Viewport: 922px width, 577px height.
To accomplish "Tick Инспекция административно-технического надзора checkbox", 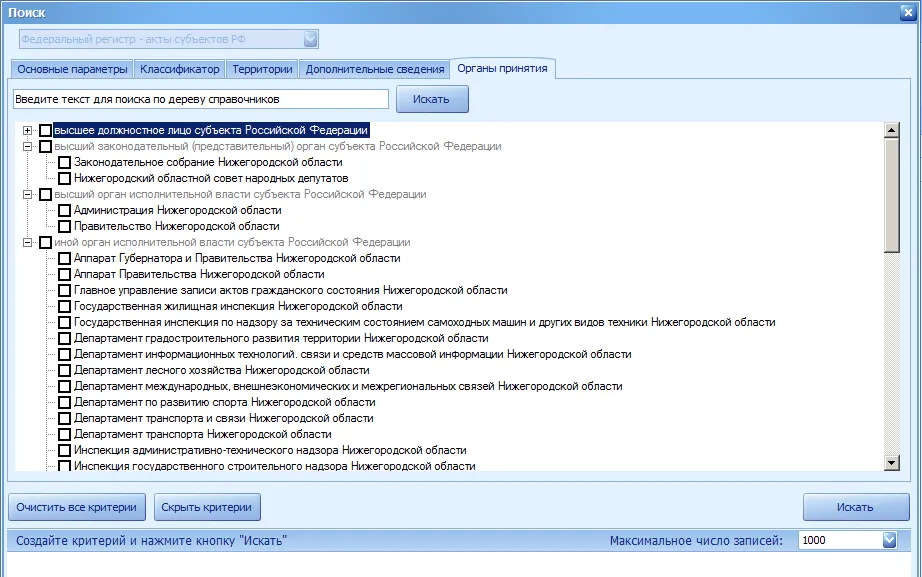I will [65, 451].
